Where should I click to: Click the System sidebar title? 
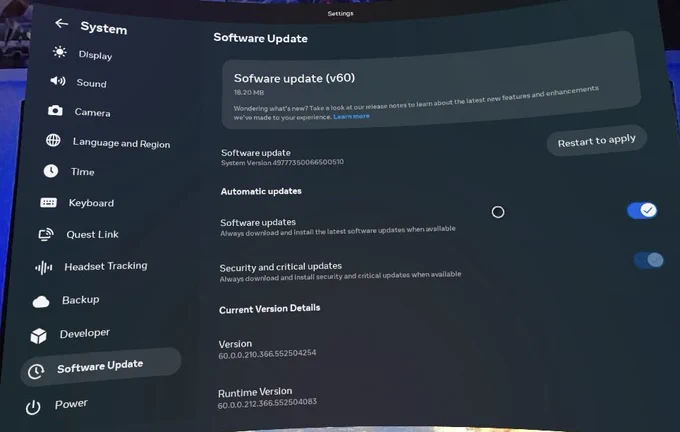pyautogui.click(x=104, y=28)
